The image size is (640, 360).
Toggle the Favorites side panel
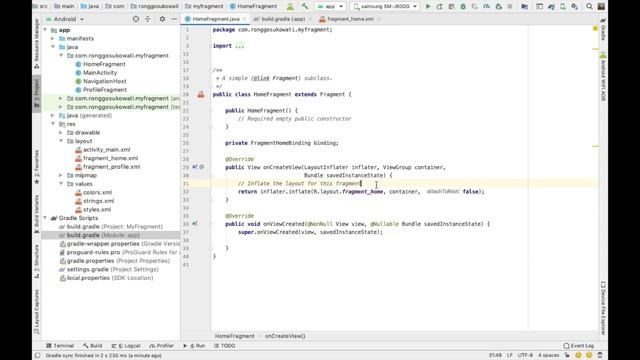(37, 167)
